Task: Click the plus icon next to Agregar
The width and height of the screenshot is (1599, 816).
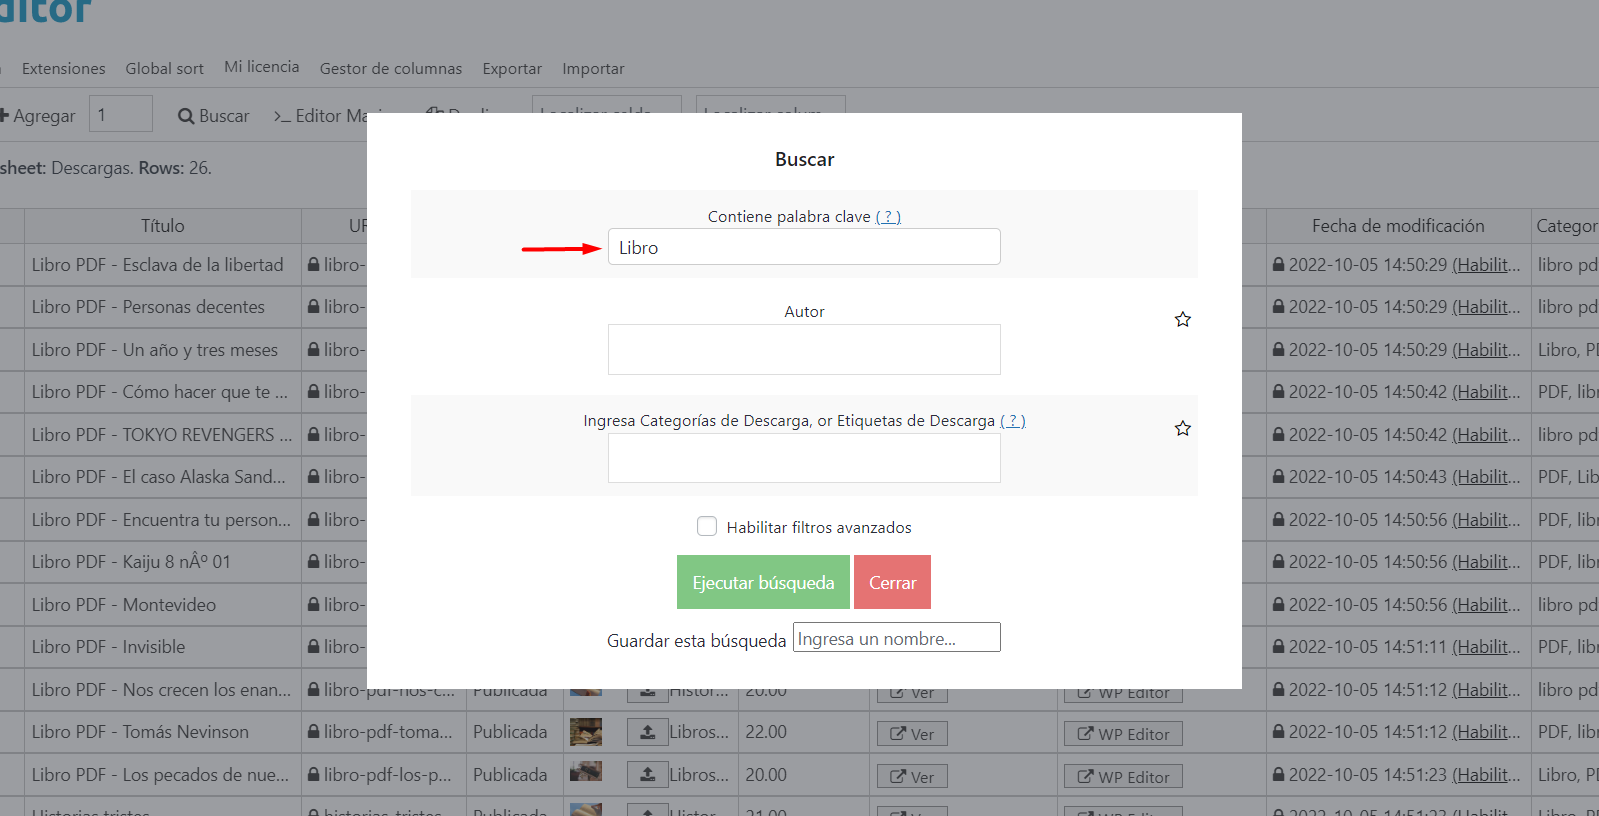Action: [x=4, y=116]
